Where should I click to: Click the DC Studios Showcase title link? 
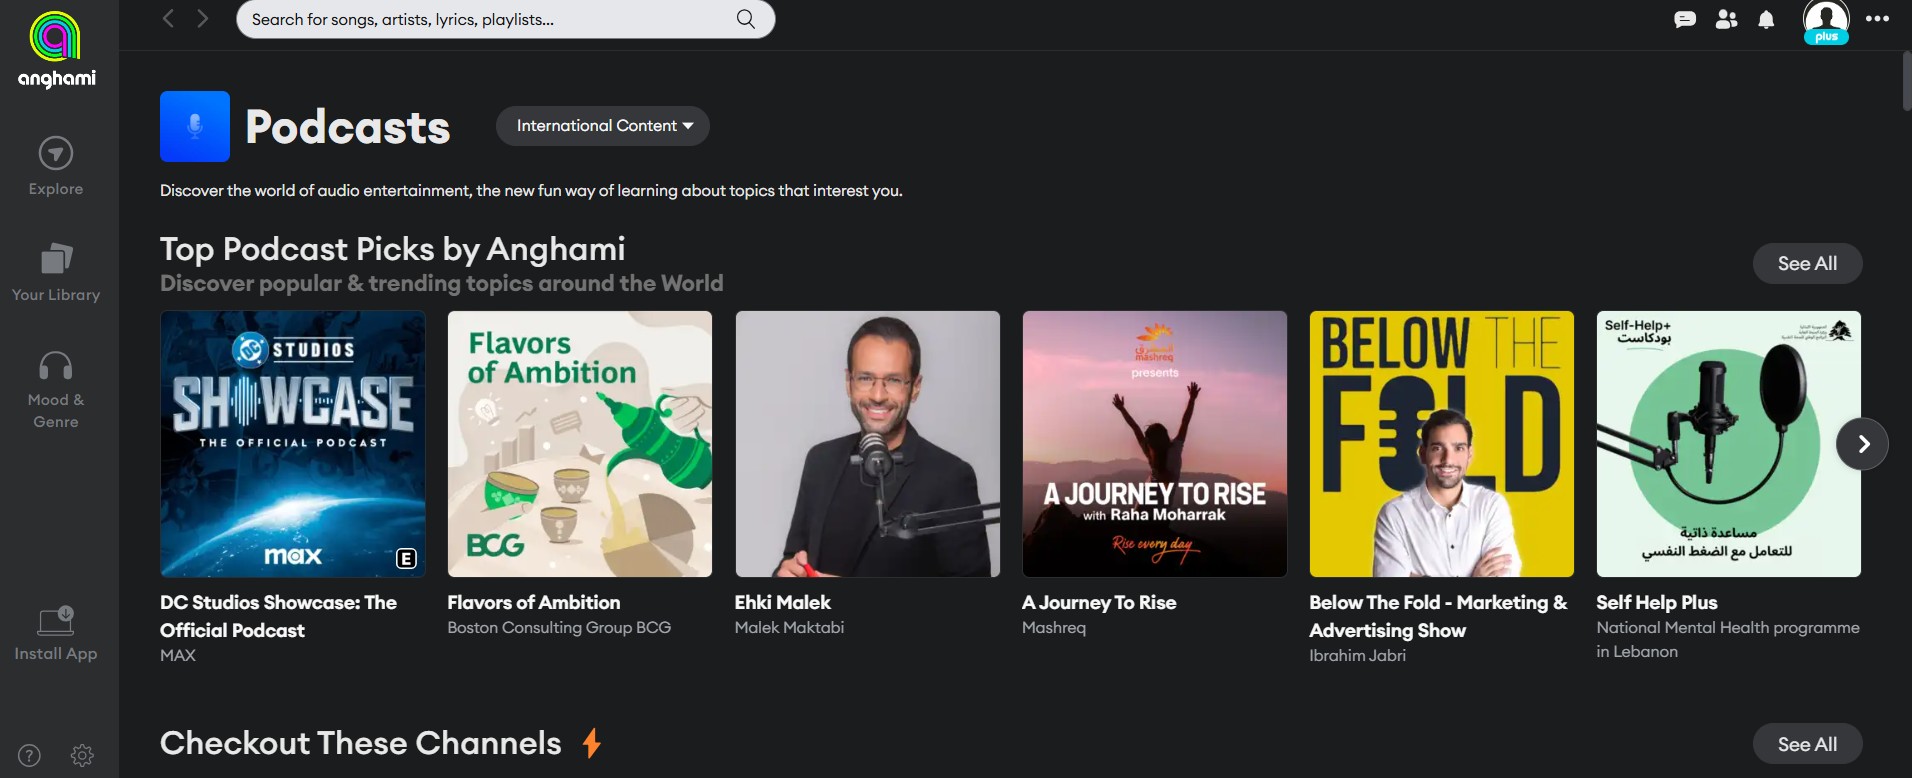coord(278,616)
